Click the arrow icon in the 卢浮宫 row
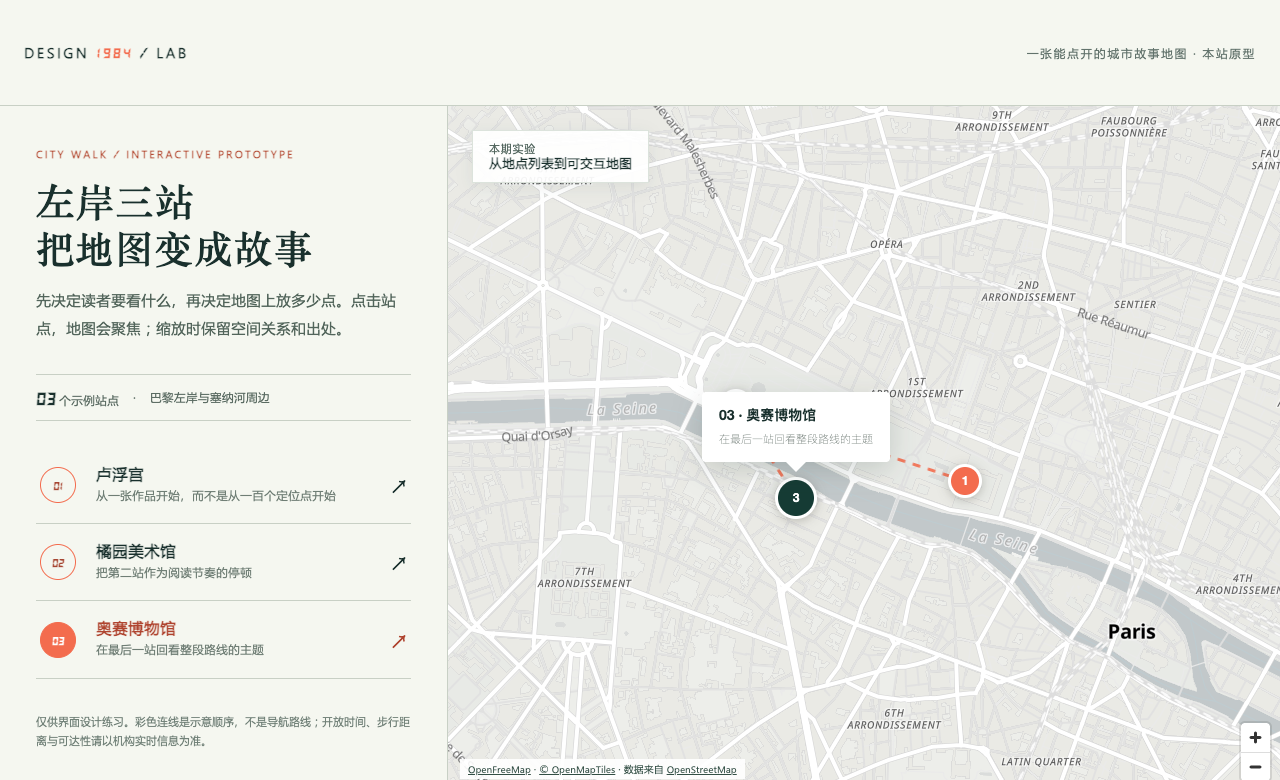 399,486
